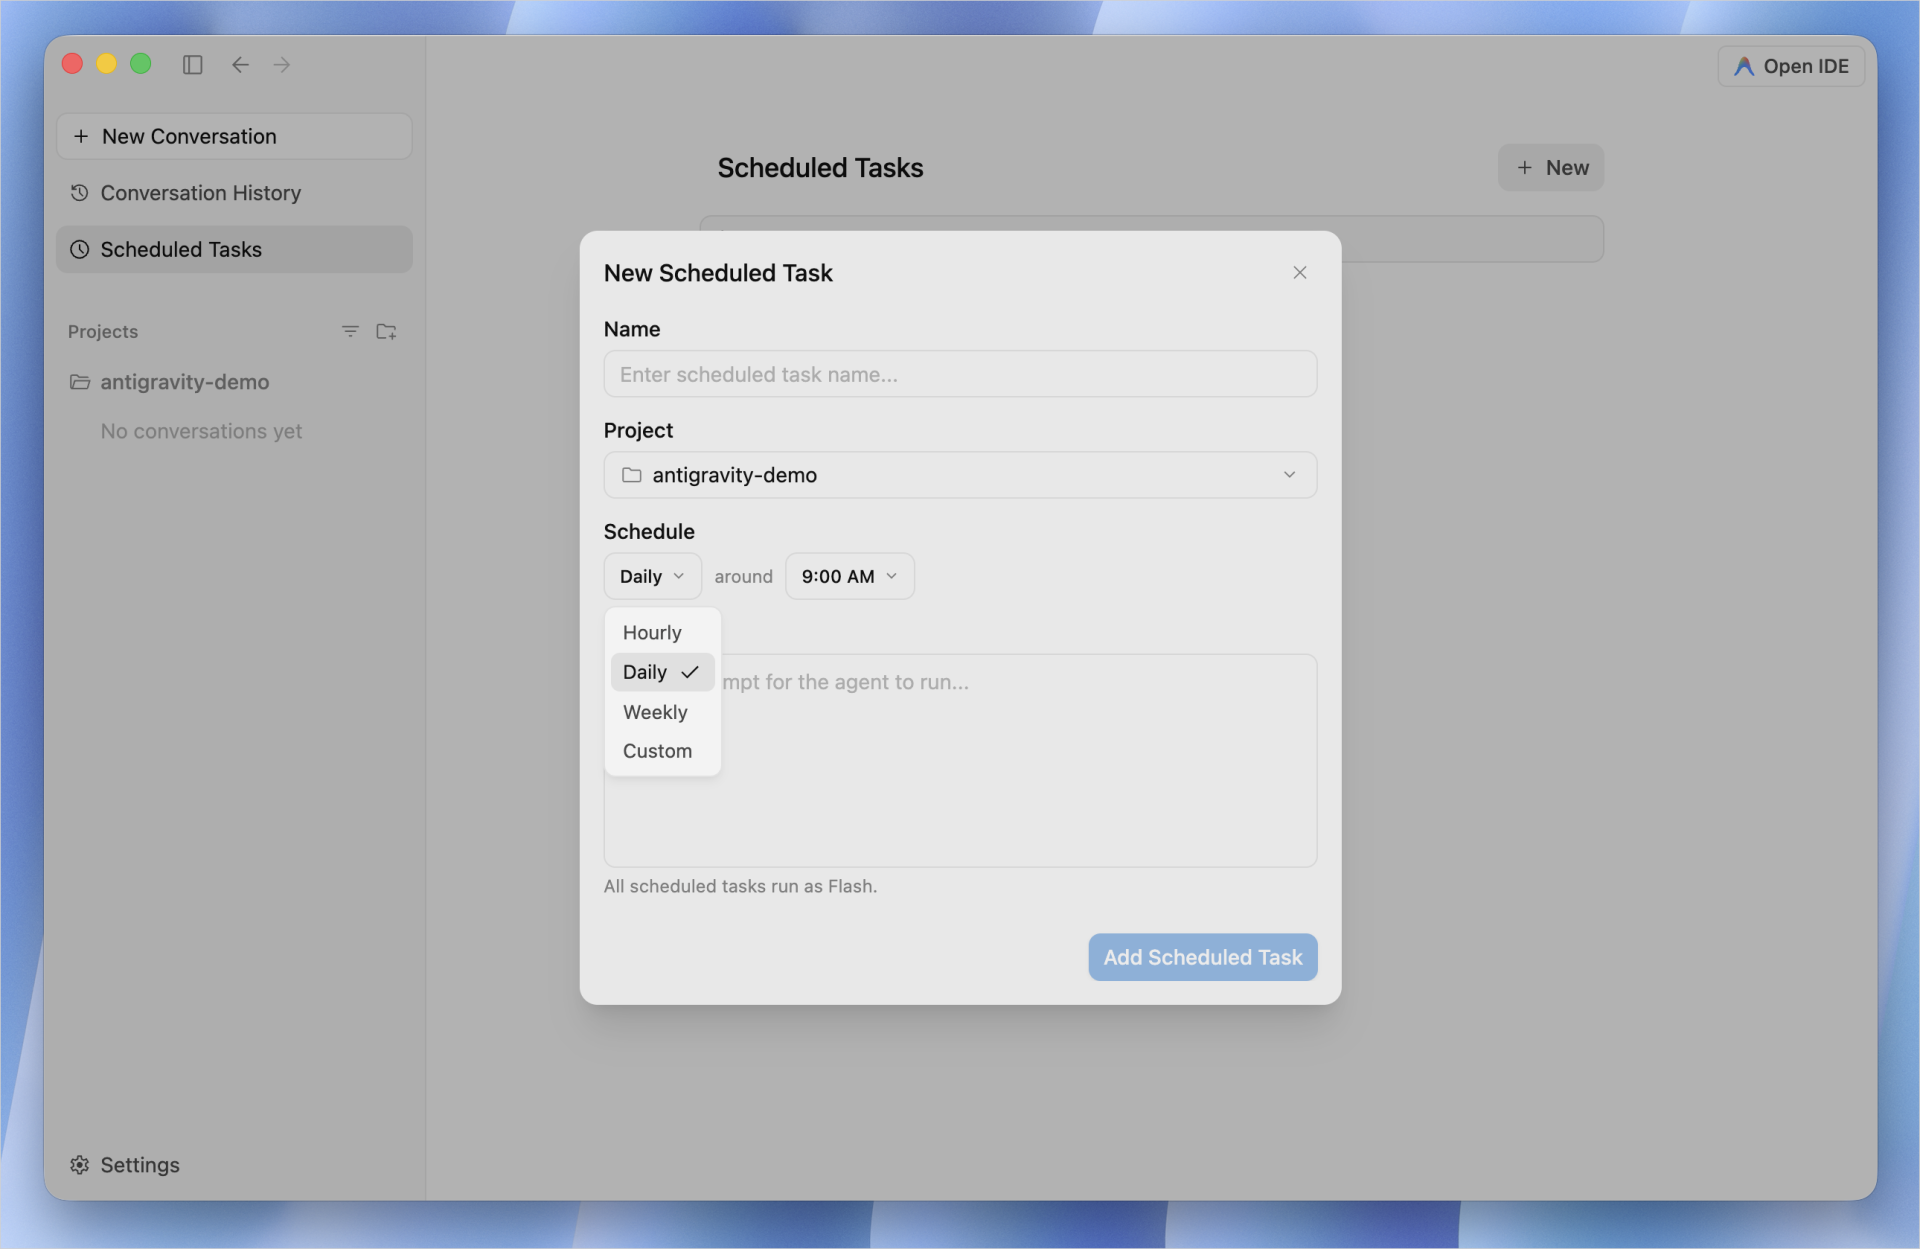Choose the checked Daily option in list
Image resolution: width=1920 pixels, height=1249 pixels.
(x=662, y=672)
